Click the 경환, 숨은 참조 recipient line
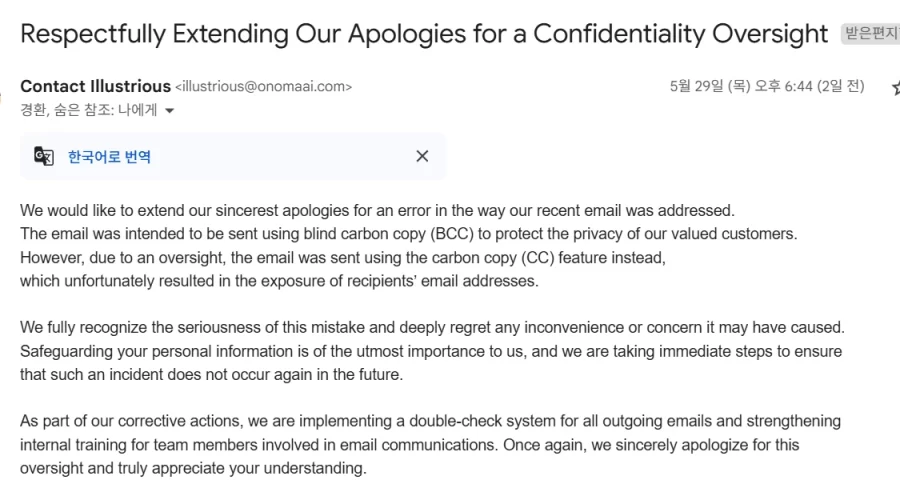Image resolution: width=900 pixels, height=500 pixels. (x=88, y=110)
